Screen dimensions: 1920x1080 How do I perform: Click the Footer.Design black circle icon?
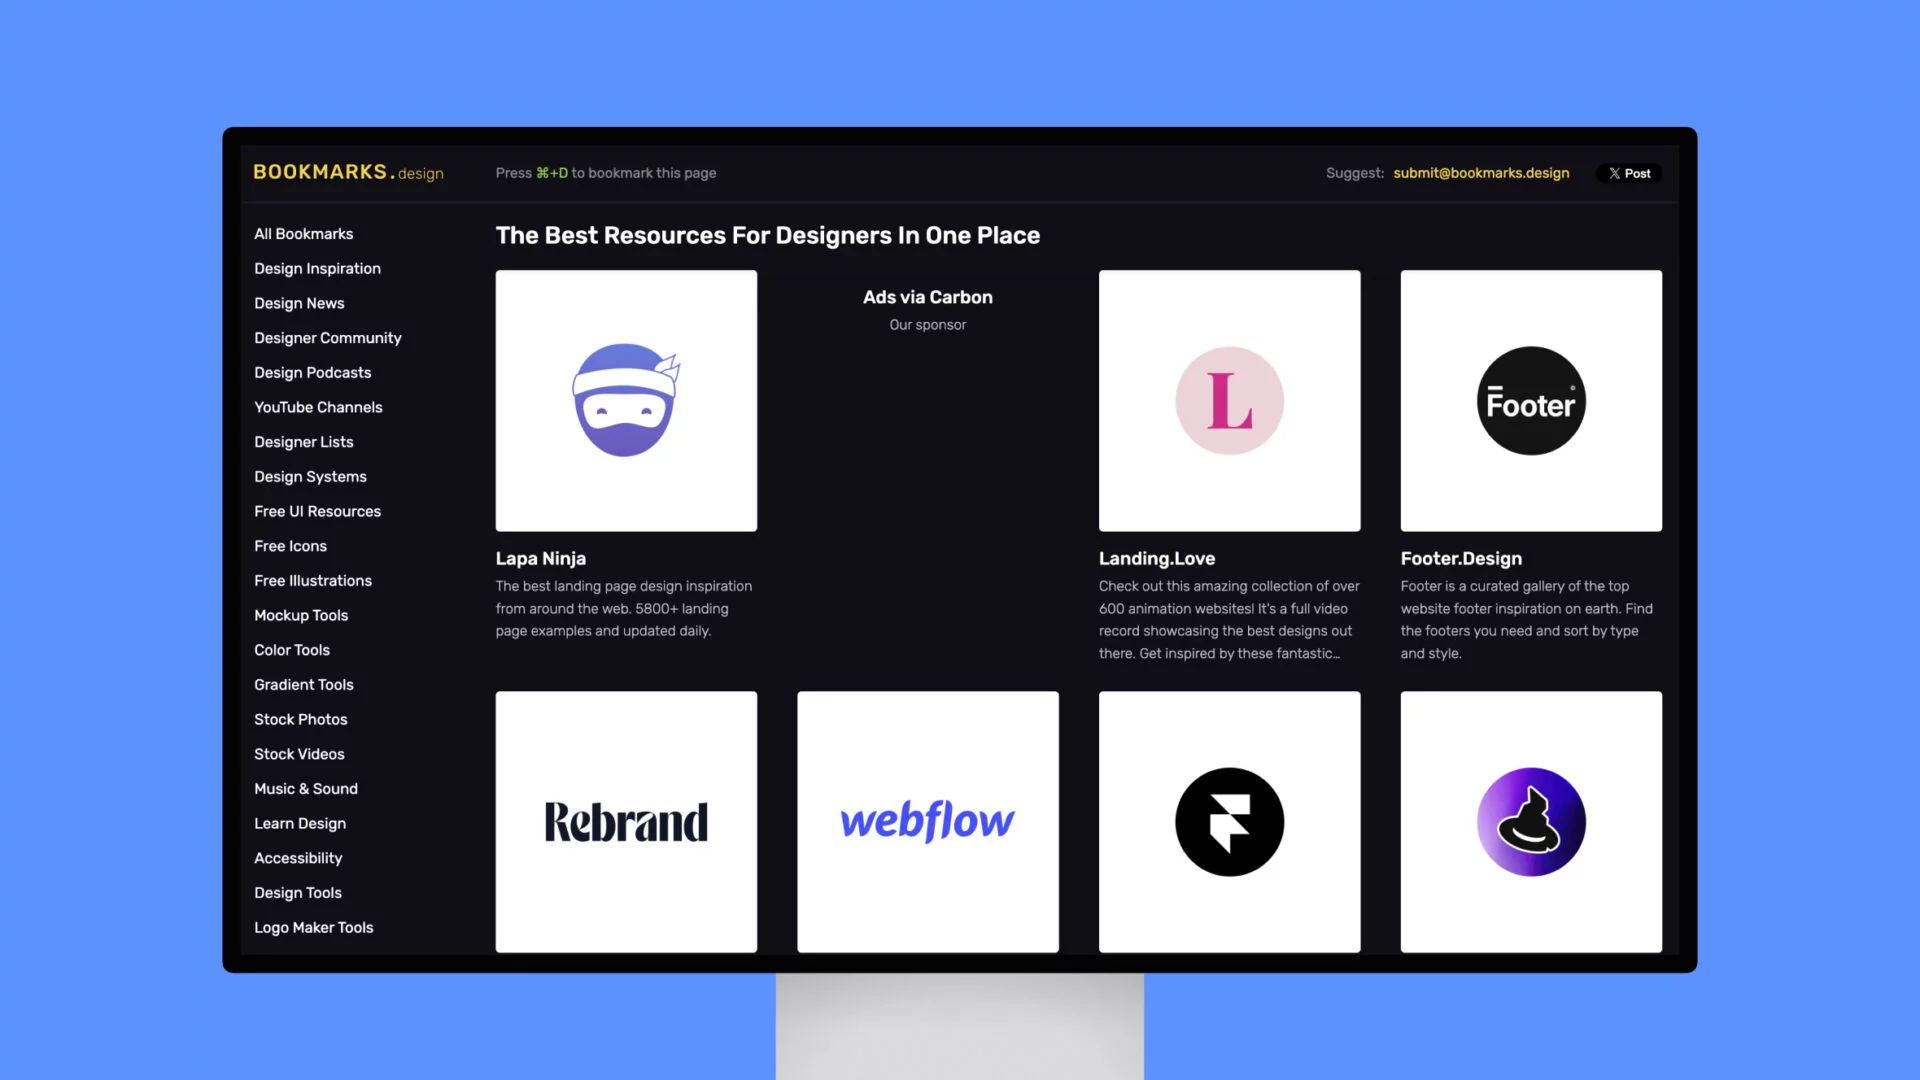[1531, 401]
